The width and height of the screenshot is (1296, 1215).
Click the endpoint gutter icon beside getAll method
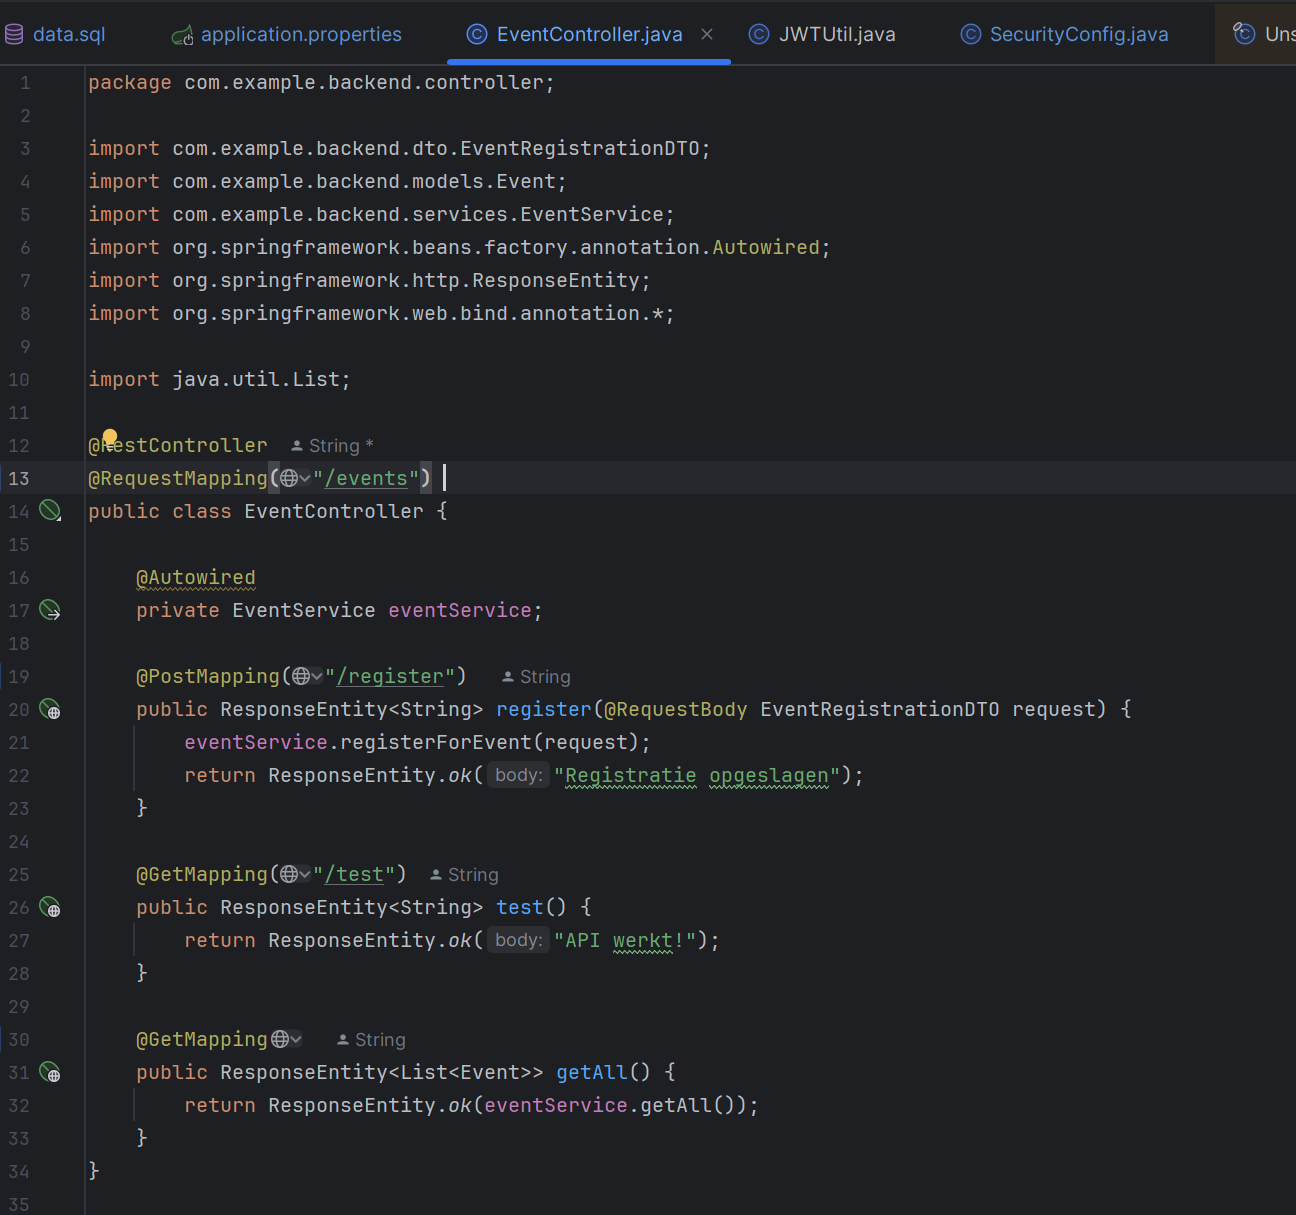point(49,1072)
